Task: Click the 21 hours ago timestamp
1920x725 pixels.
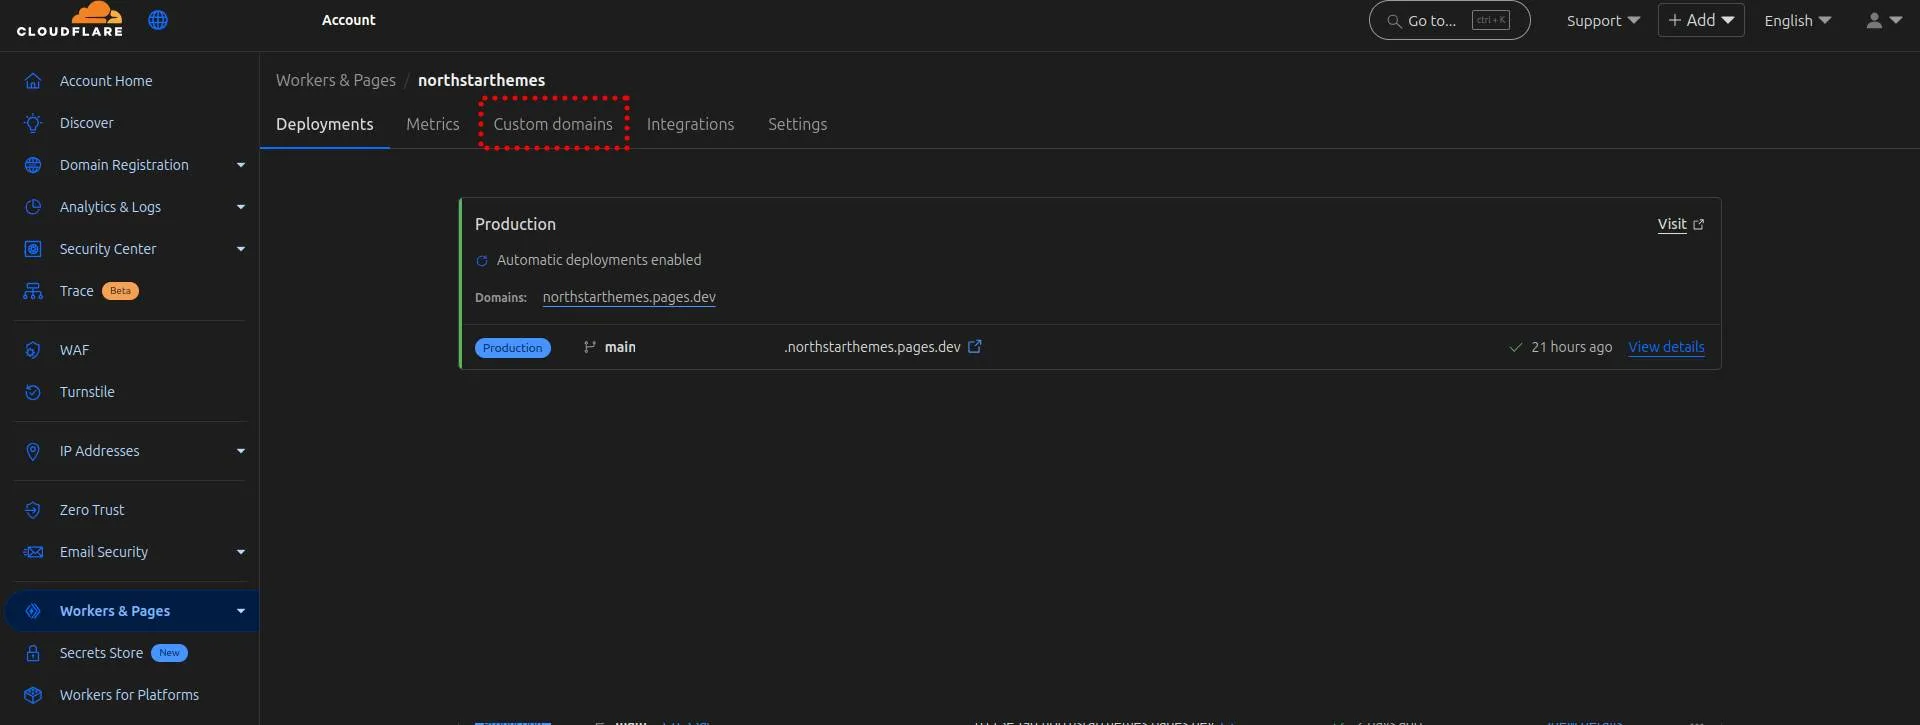Action: click(x=1571, y=347)
